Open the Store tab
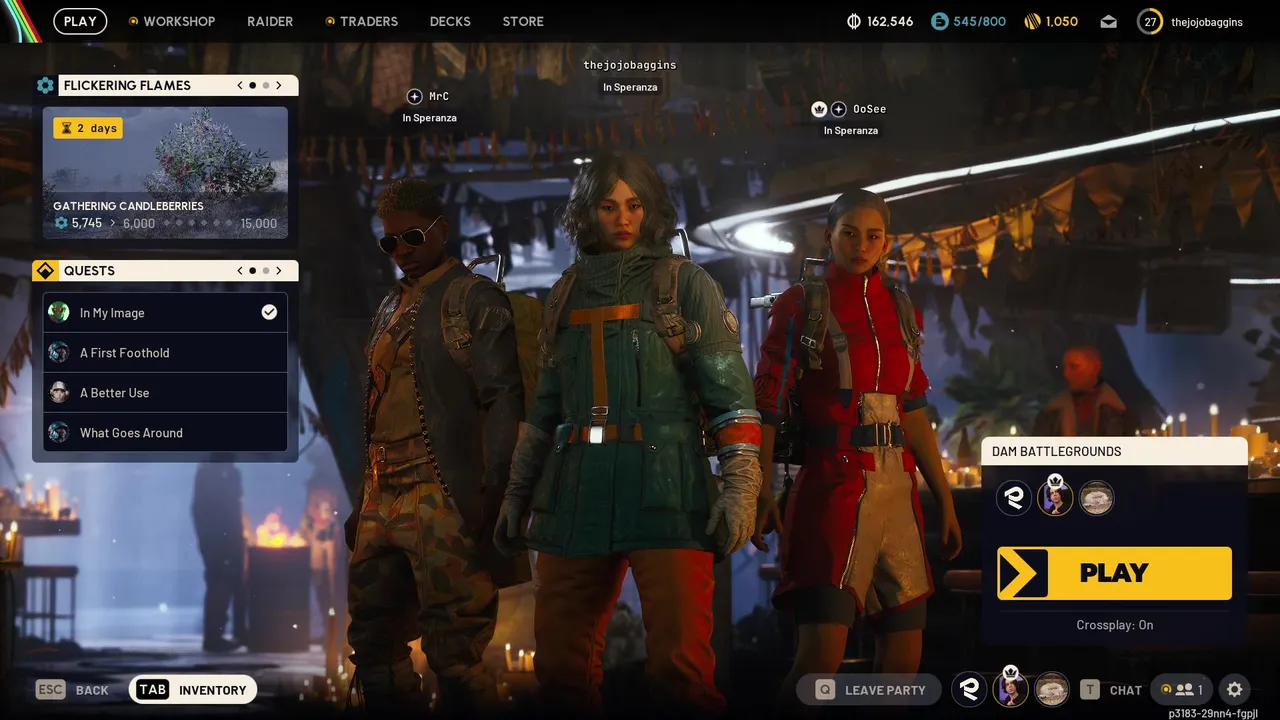 [523, 21]
